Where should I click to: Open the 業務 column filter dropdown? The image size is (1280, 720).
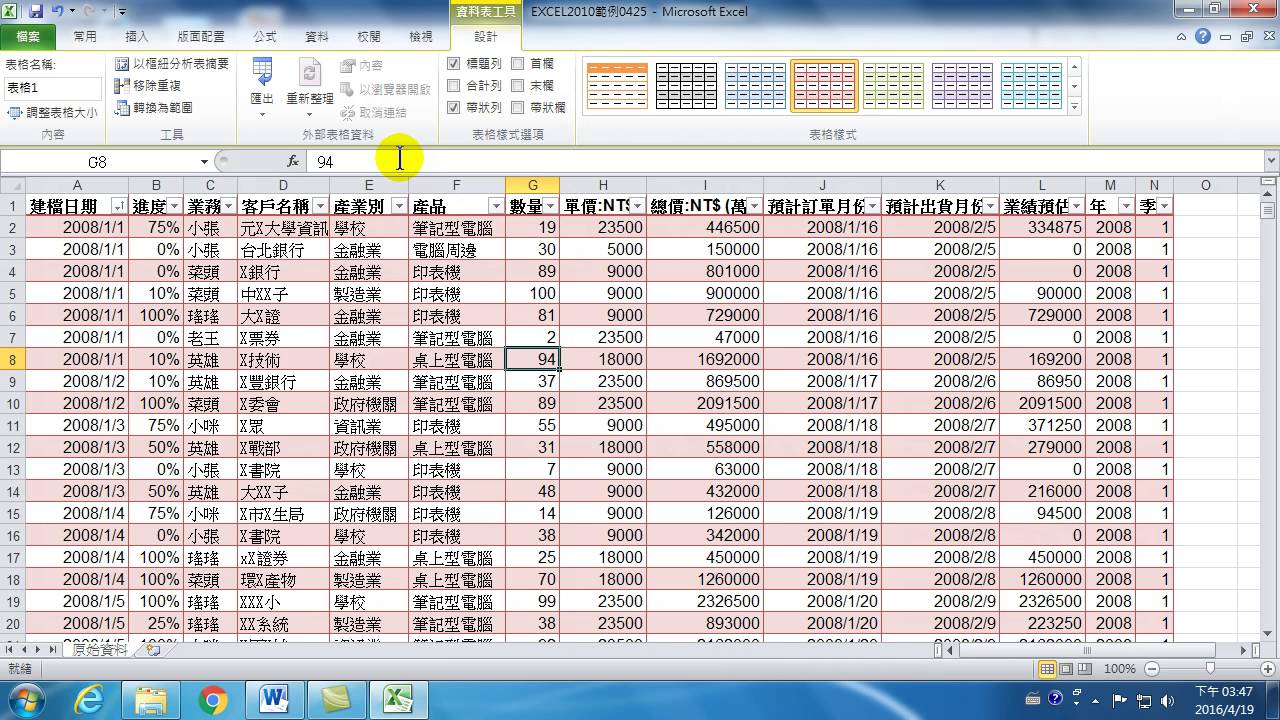228,206
